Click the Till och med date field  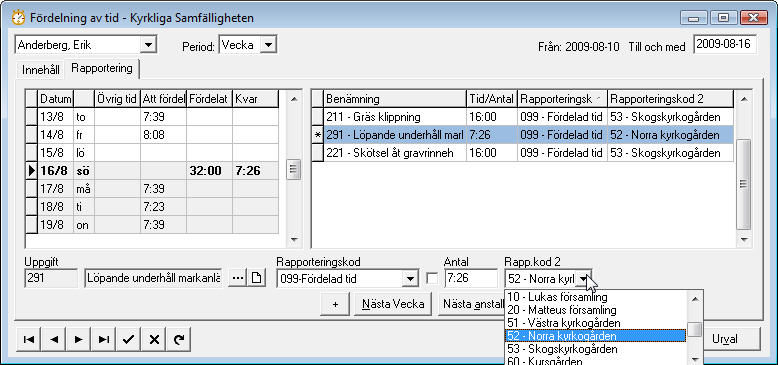[x=725, y=44]
